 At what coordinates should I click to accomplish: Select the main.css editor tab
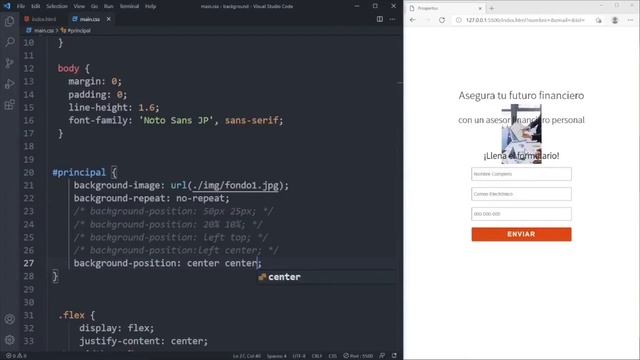pos(89,19)
